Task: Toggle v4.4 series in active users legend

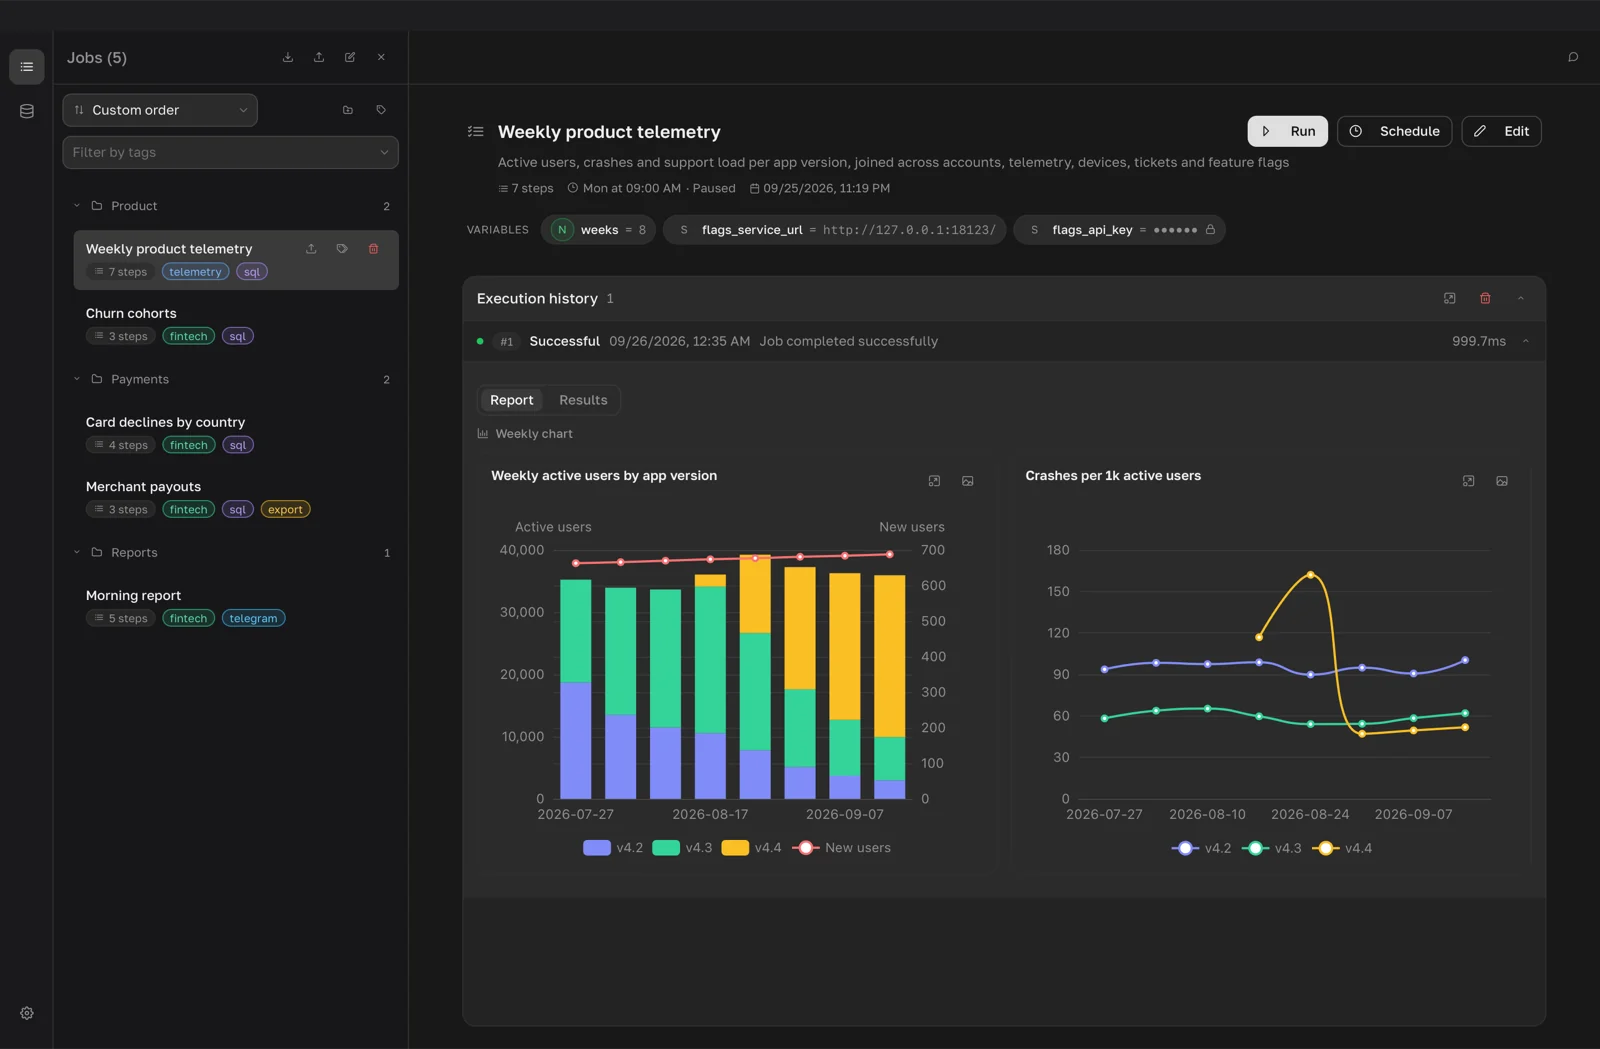Action: [x=751, y=848]
